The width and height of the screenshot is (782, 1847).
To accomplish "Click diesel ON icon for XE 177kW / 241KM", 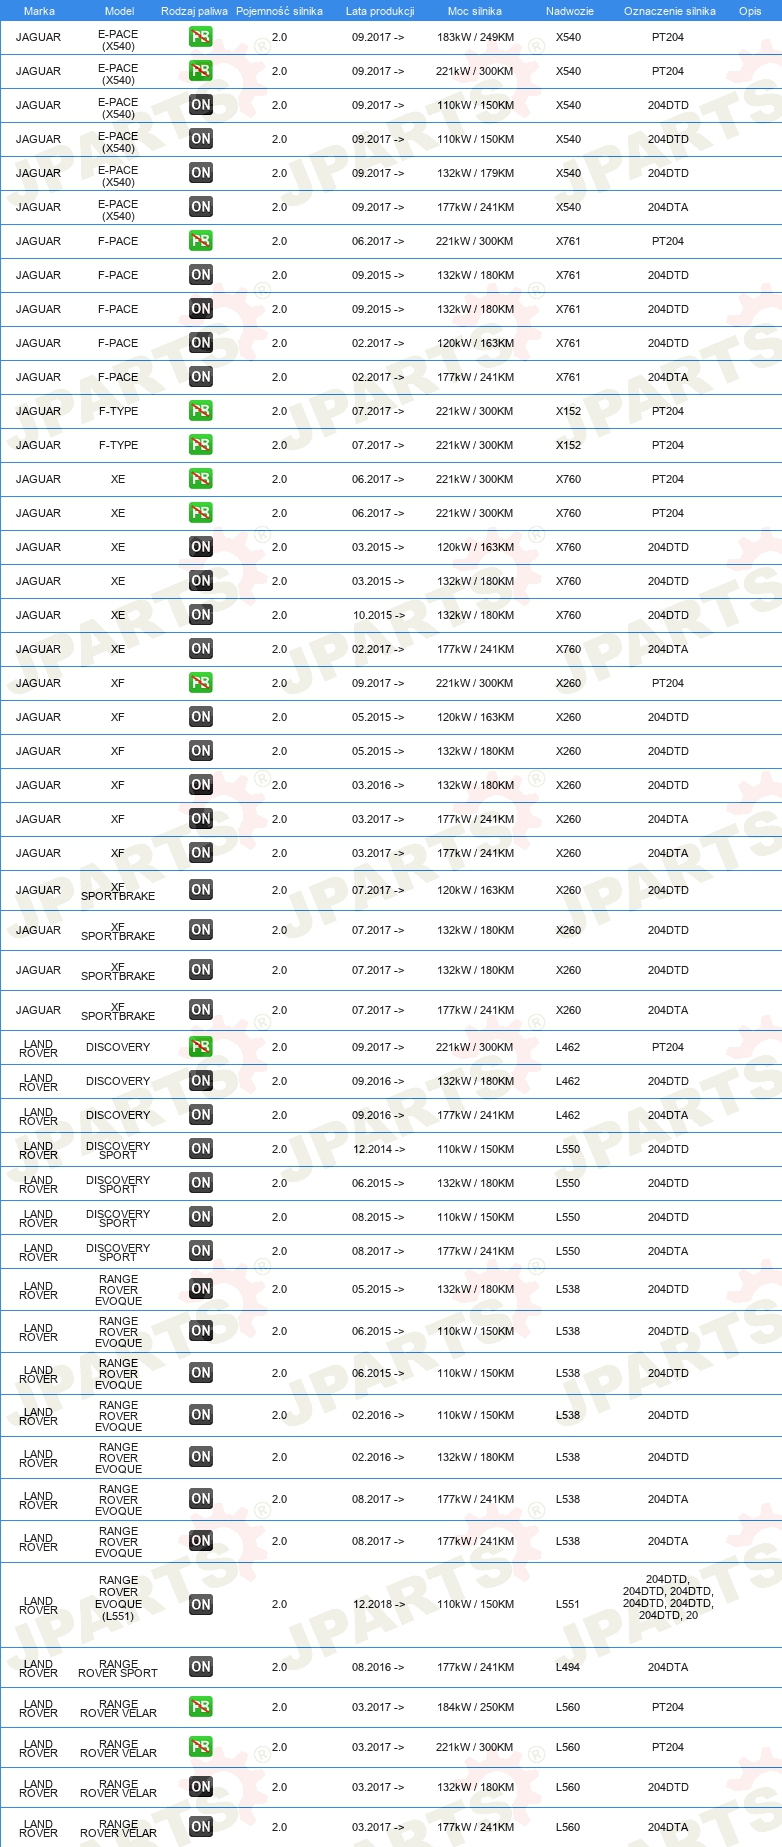I will pyautogui.click(x=201, y=649).
